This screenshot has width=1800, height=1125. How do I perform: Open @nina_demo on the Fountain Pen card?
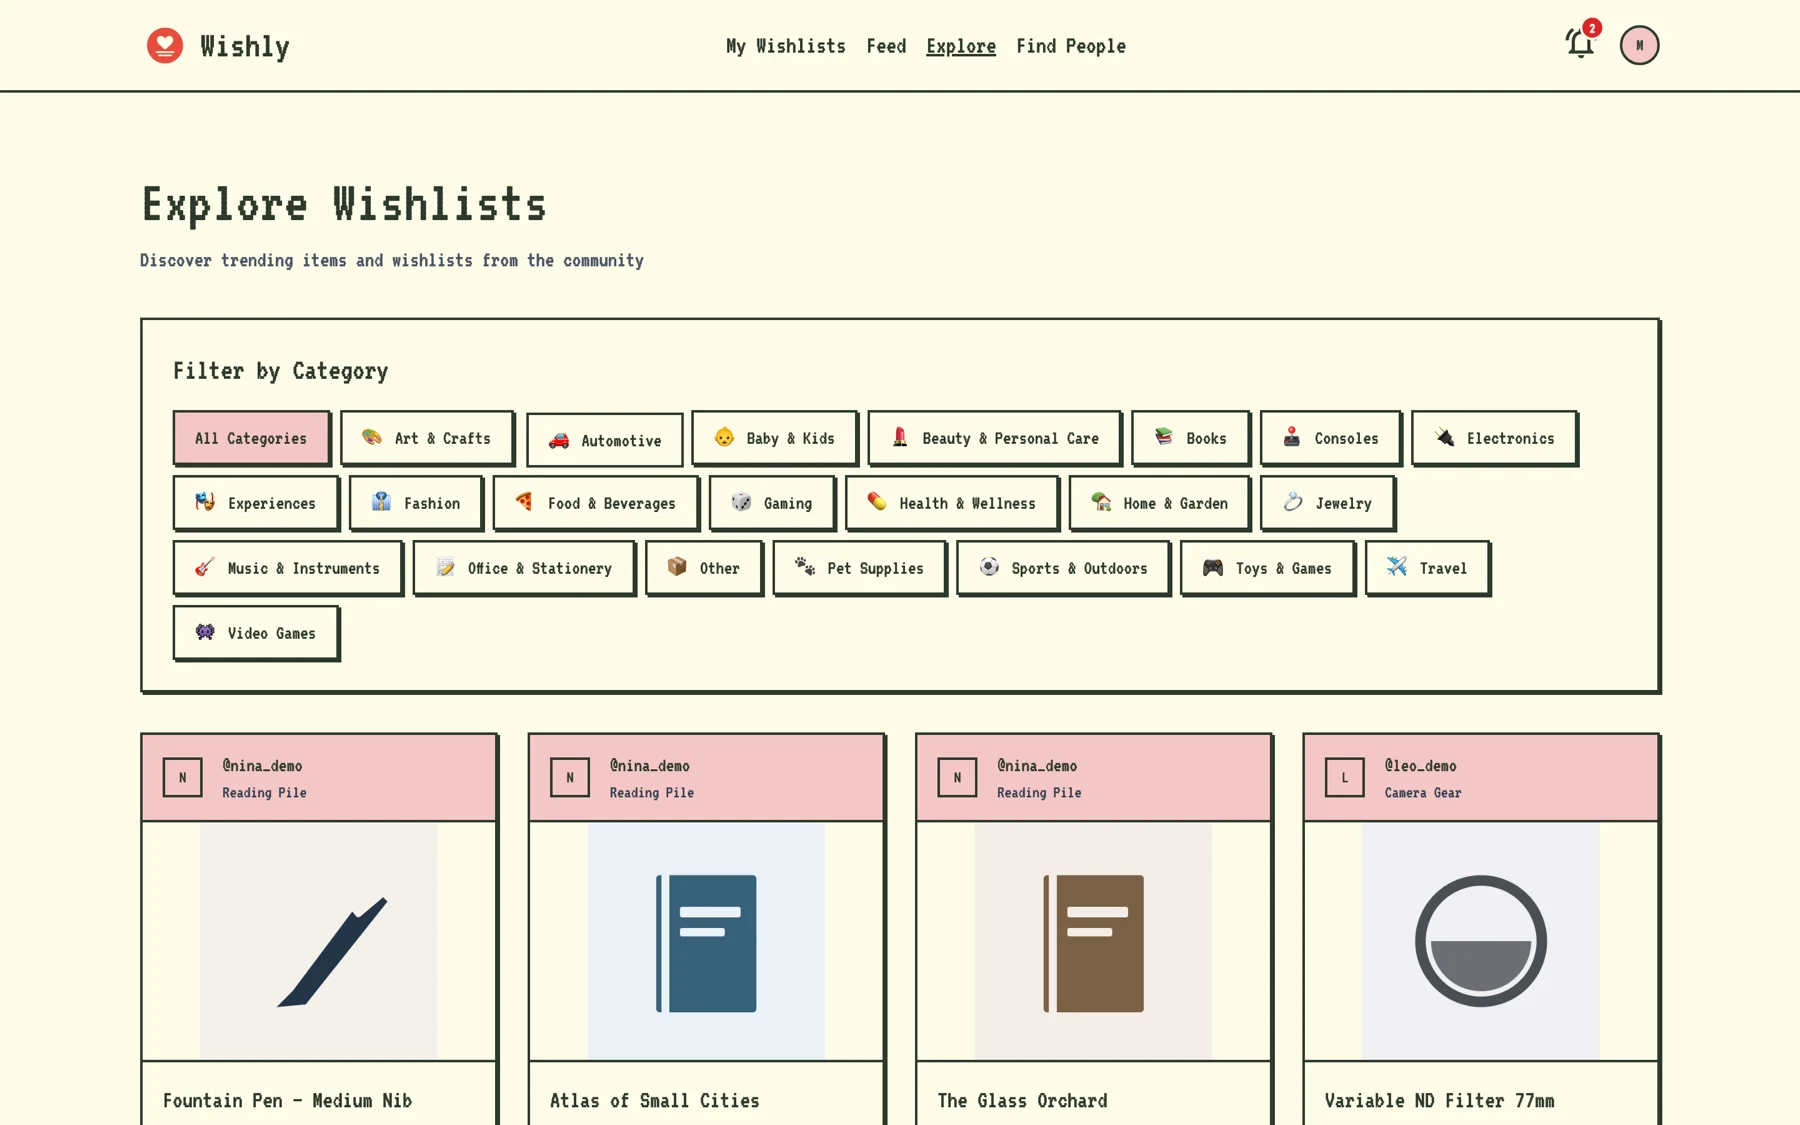click(262, 766)
